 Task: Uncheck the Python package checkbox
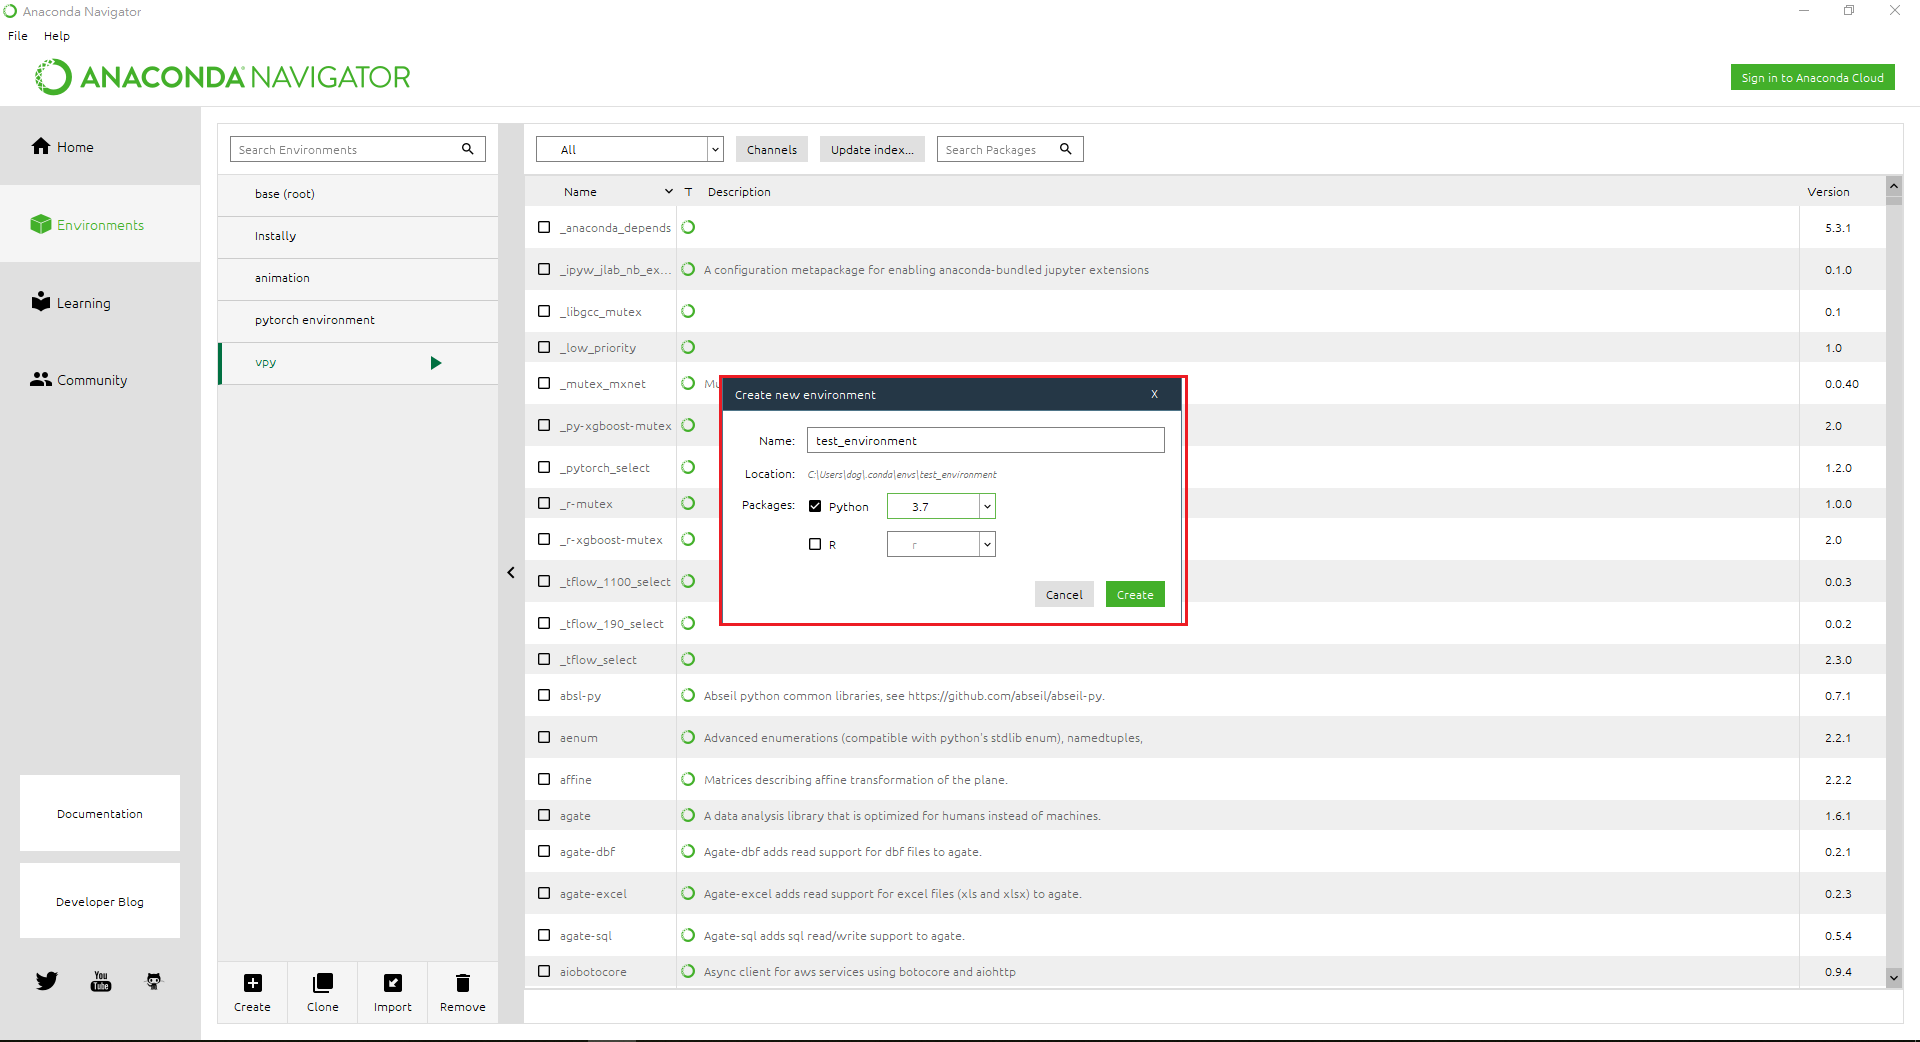pyautogui.click(x=815, y=506)
